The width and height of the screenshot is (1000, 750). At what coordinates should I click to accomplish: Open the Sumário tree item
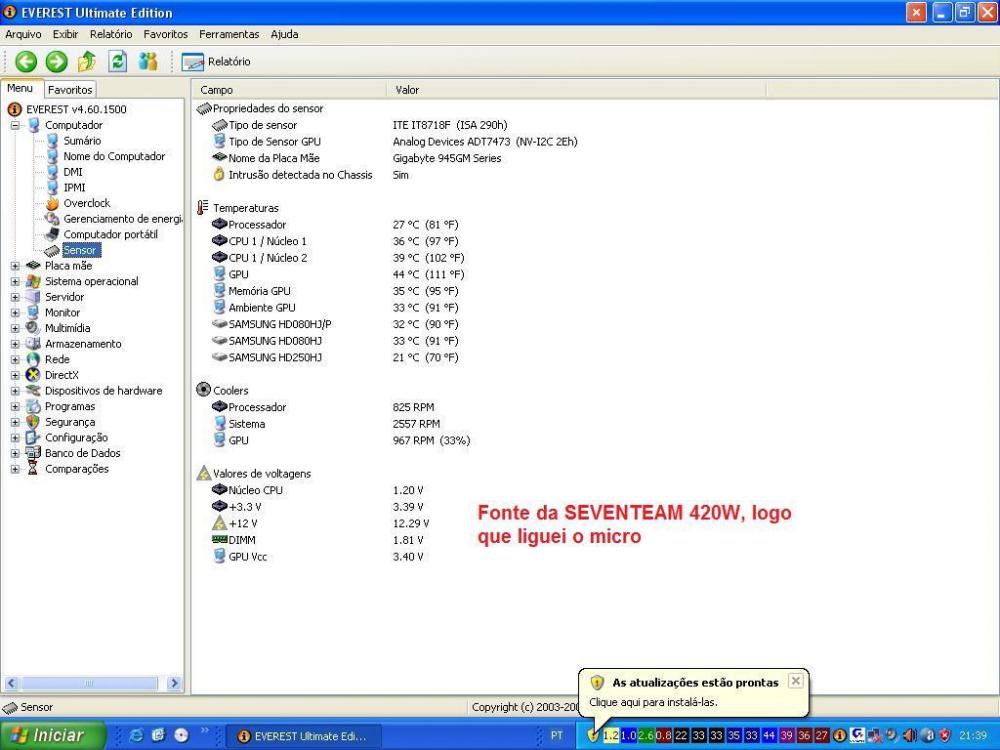point(82,141)
